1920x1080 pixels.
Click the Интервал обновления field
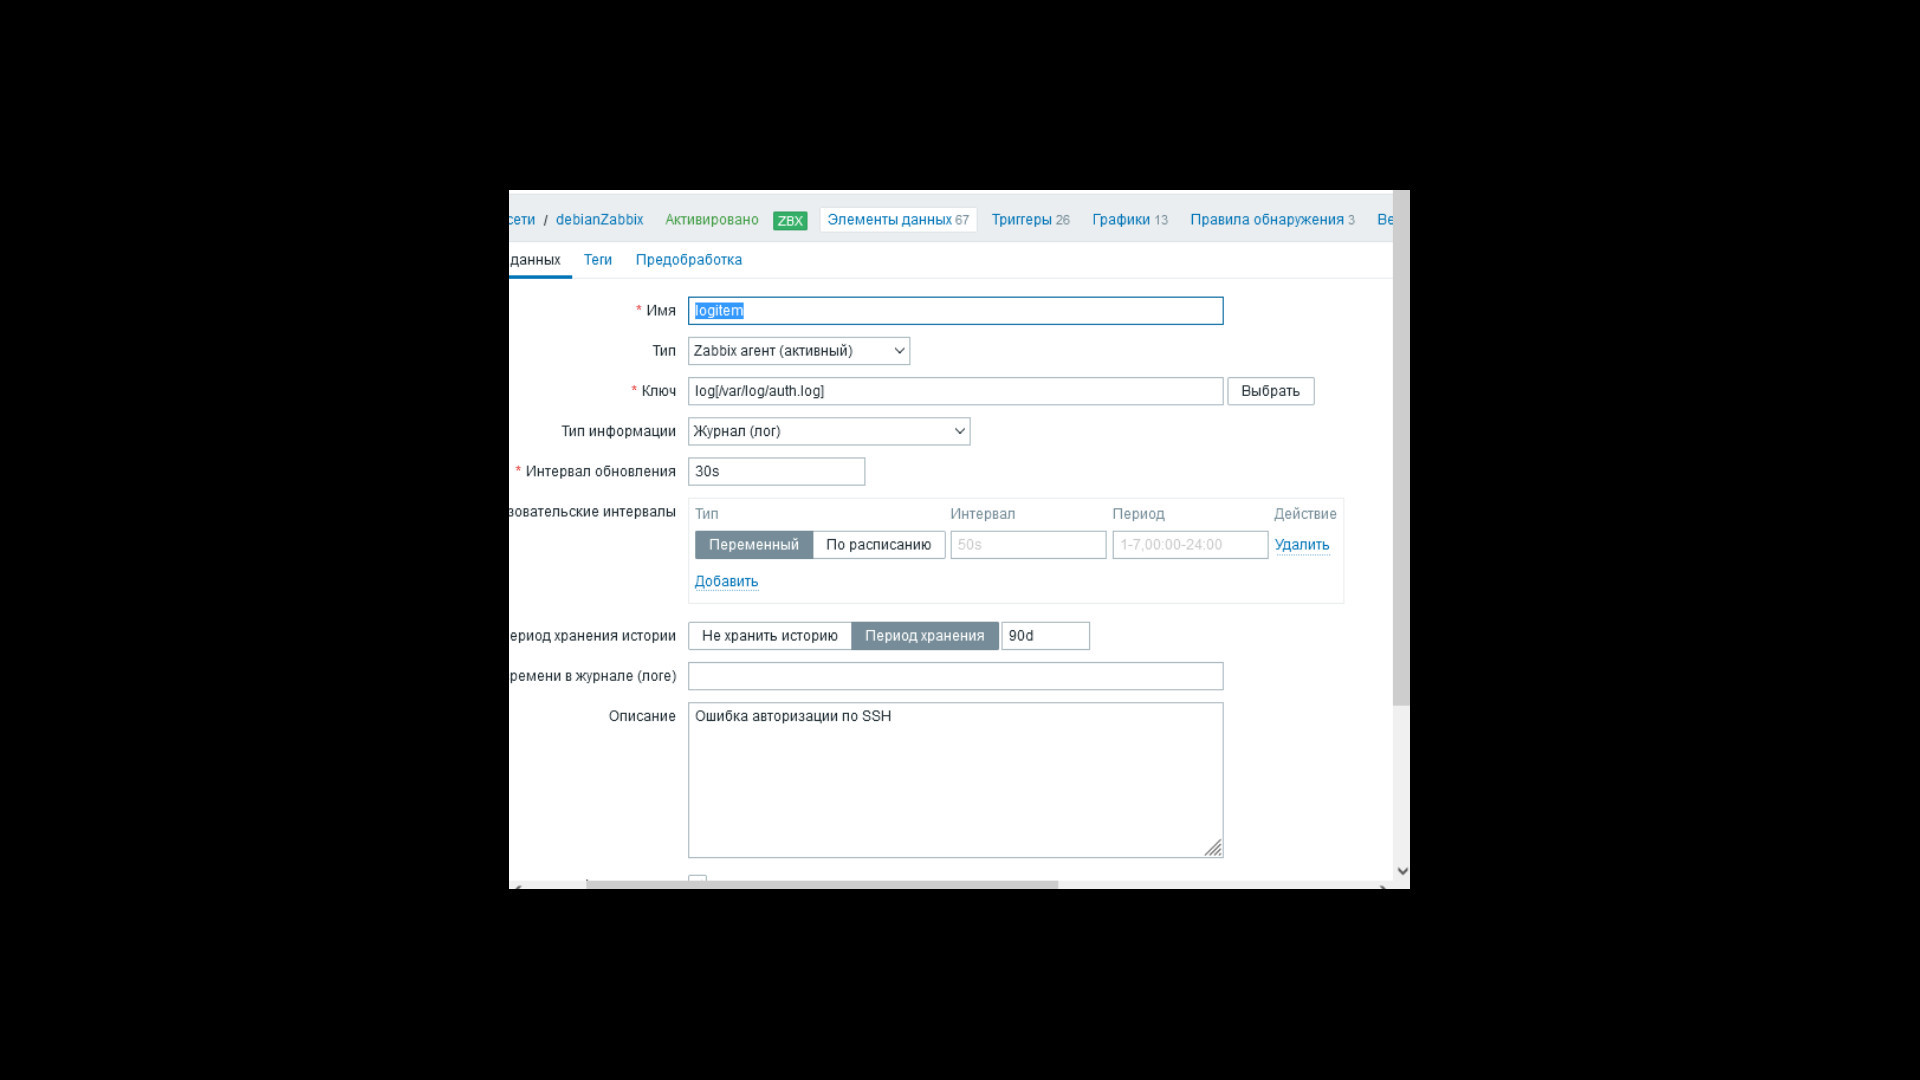click(x=775, y=471)
